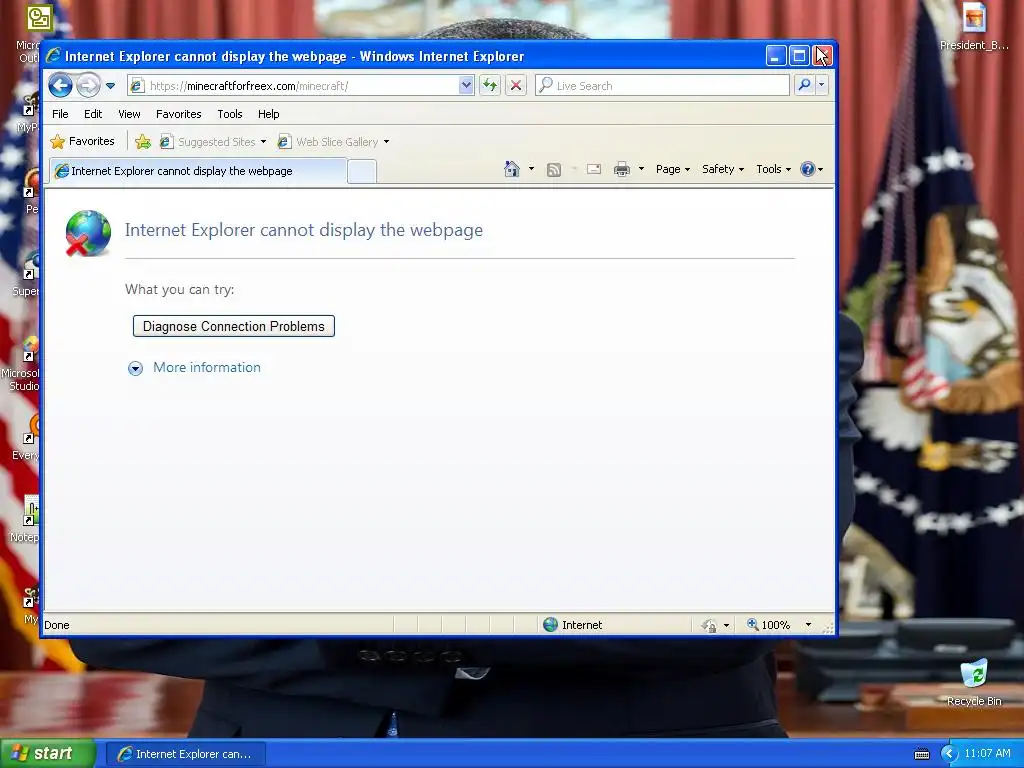Click the IE icon in title bar
Viewport: 1024px width, 768px height.
click(x=53, y=56)
